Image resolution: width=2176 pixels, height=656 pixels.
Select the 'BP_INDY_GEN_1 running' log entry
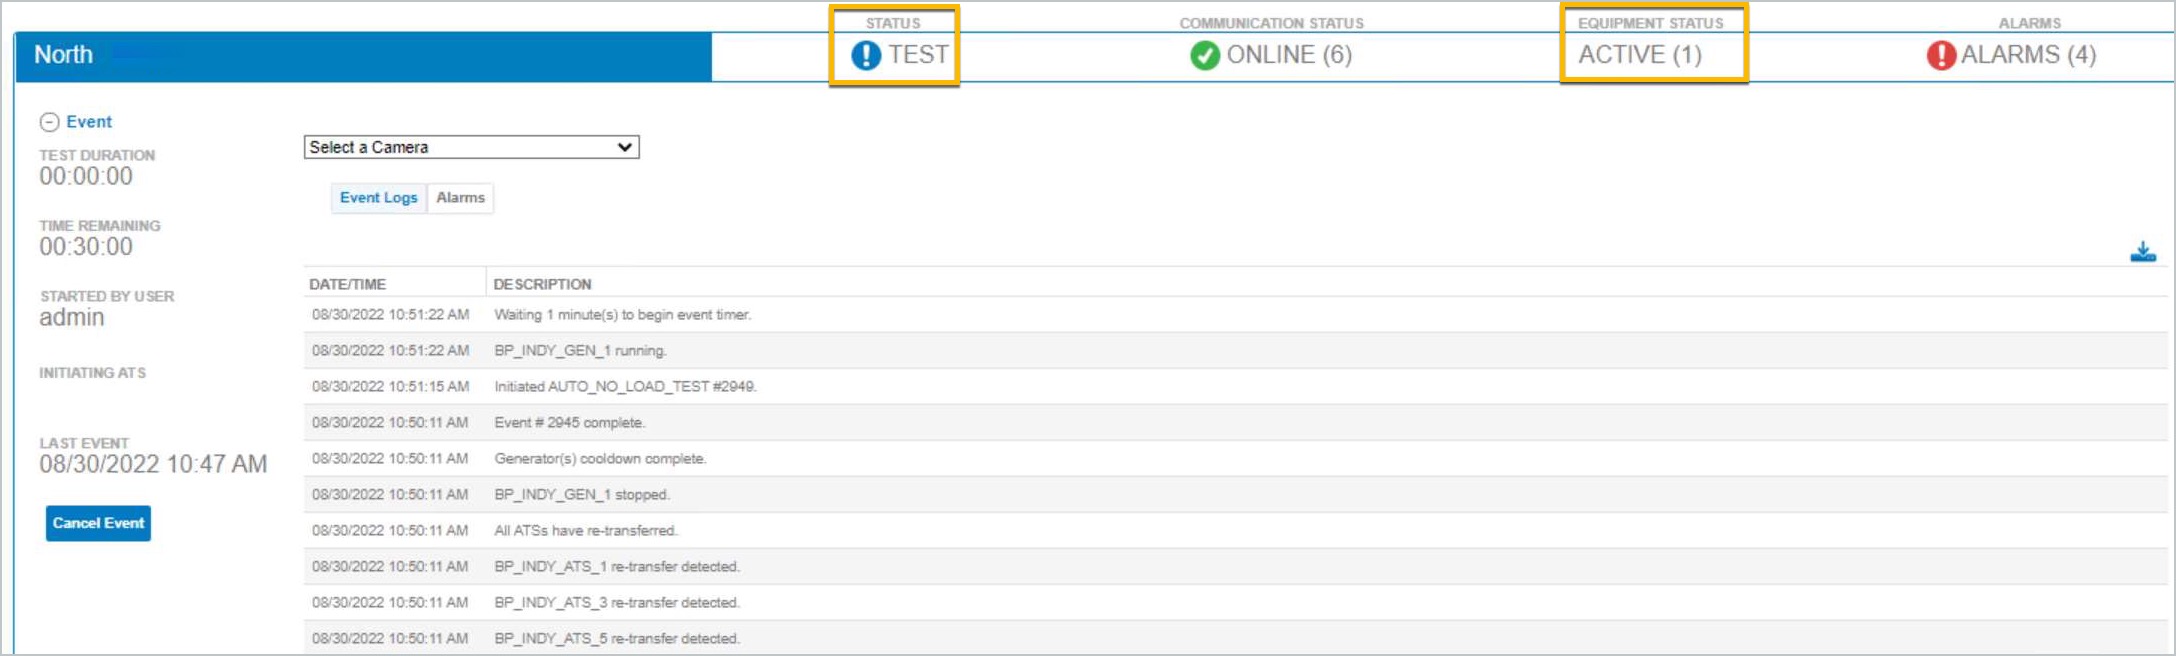1236,350
